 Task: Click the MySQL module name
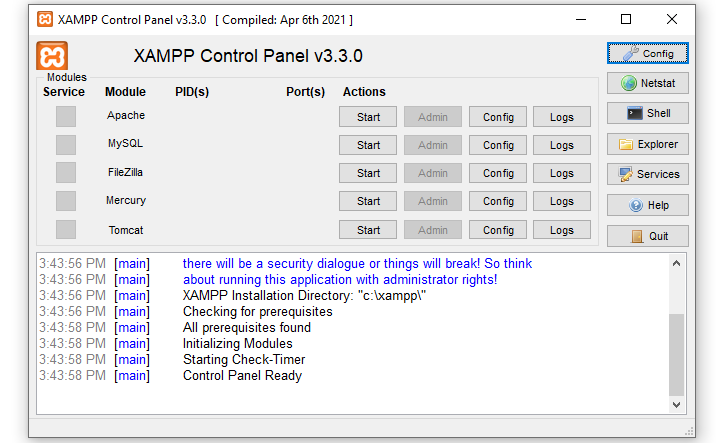point(126,143)
